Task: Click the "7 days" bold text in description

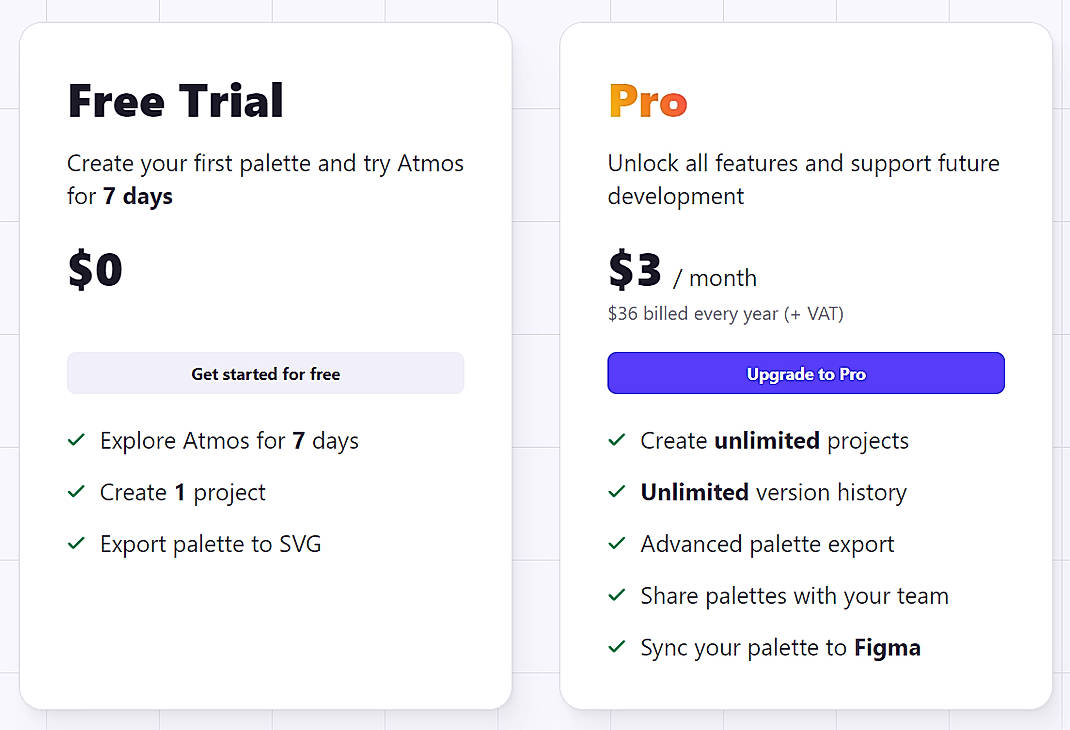Action: (x=137, y=196)
